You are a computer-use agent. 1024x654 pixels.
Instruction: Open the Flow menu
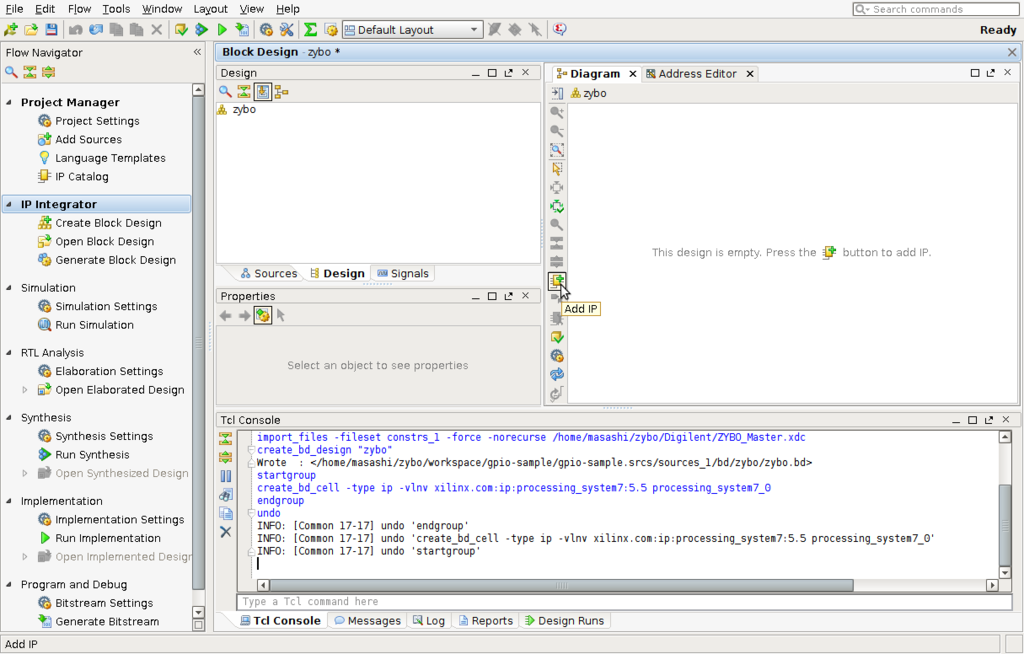[x=79, y=8]
